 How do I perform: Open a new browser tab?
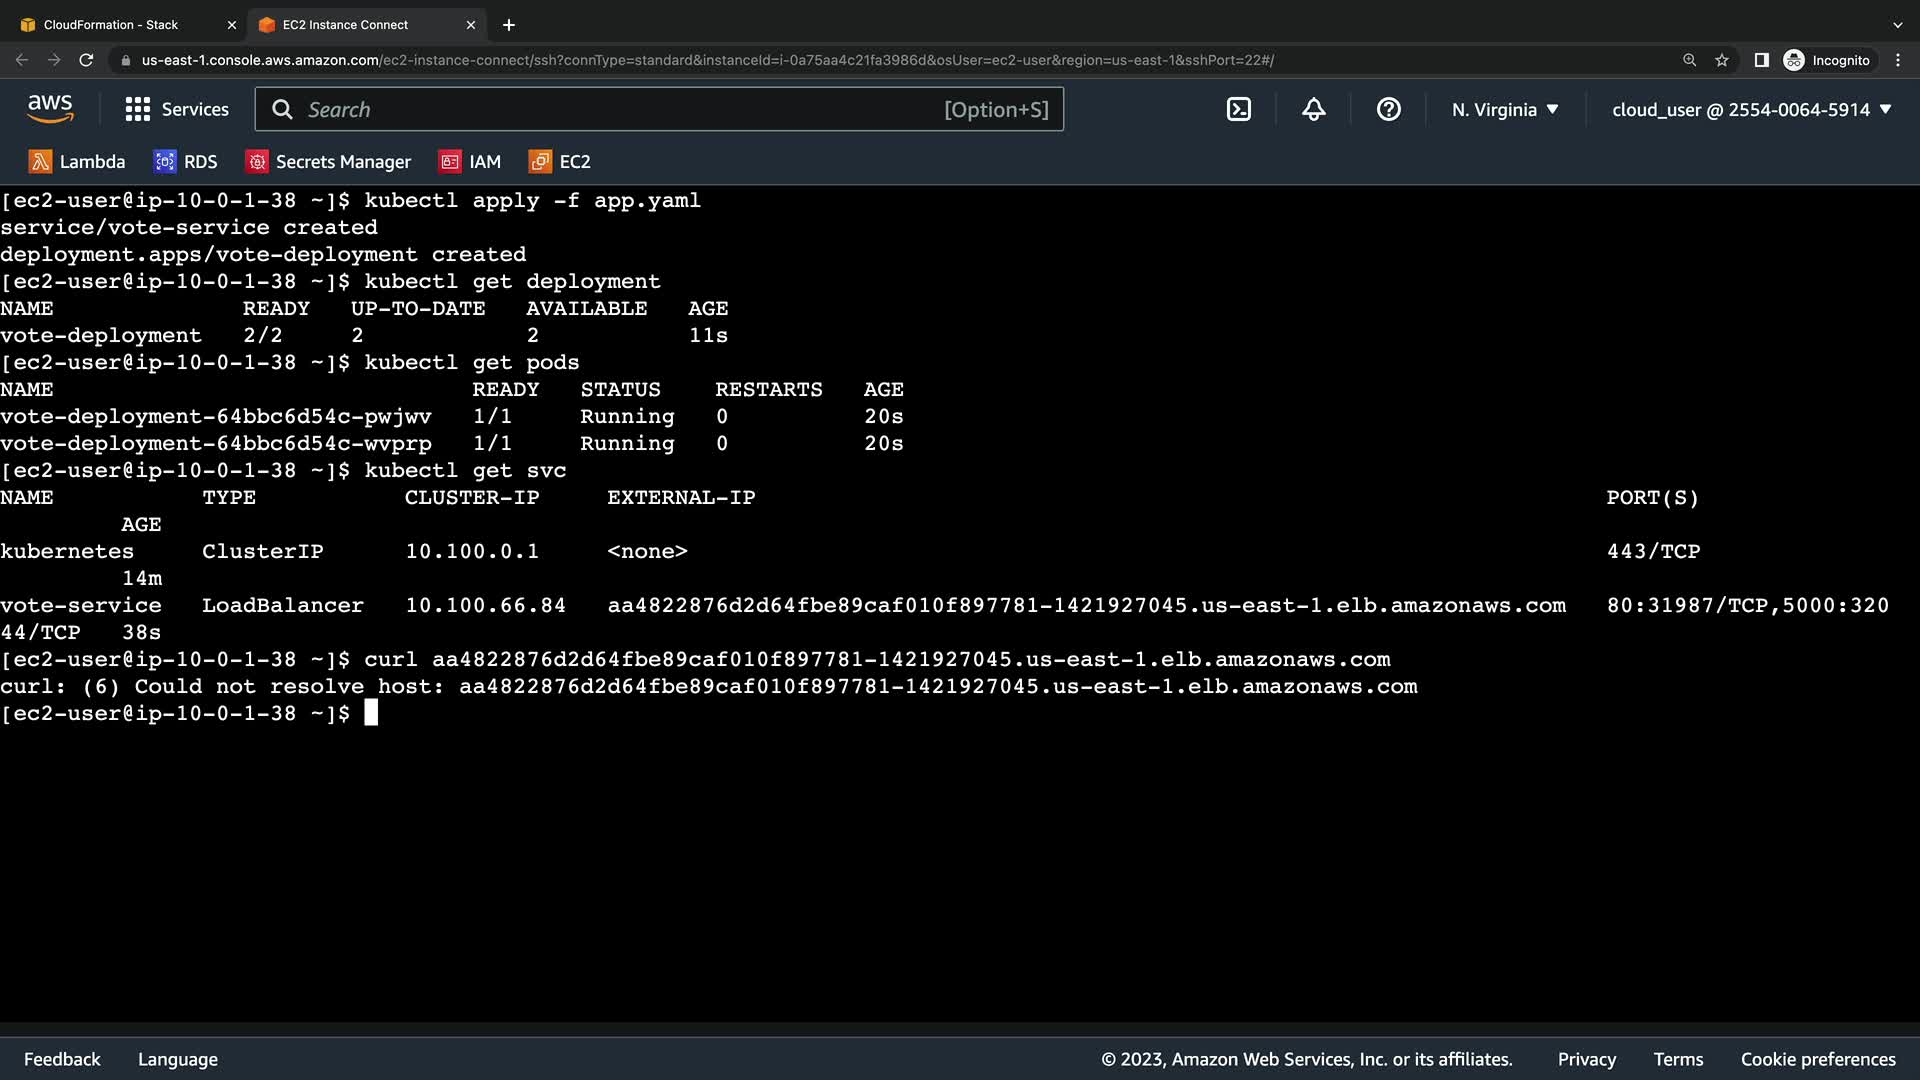tap(509, 25)
